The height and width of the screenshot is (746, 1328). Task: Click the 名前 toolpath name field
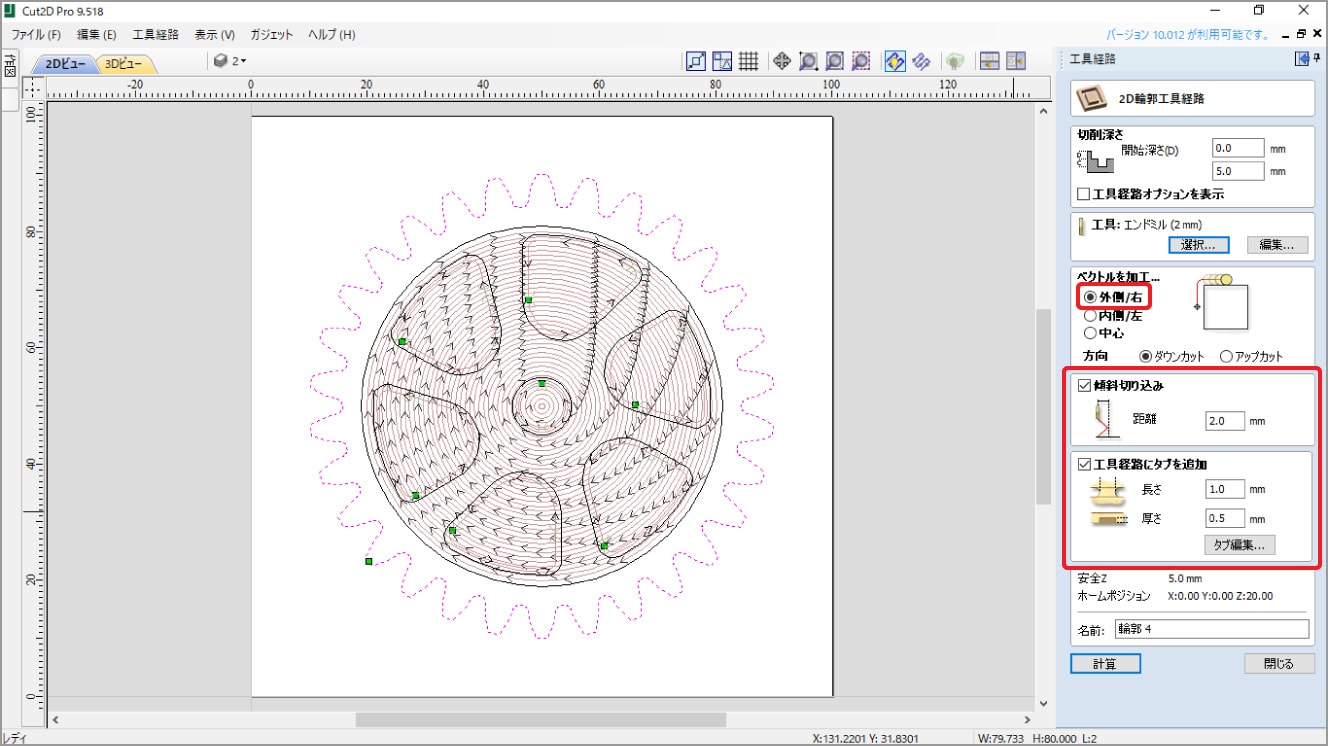[x=1211, y=629]
